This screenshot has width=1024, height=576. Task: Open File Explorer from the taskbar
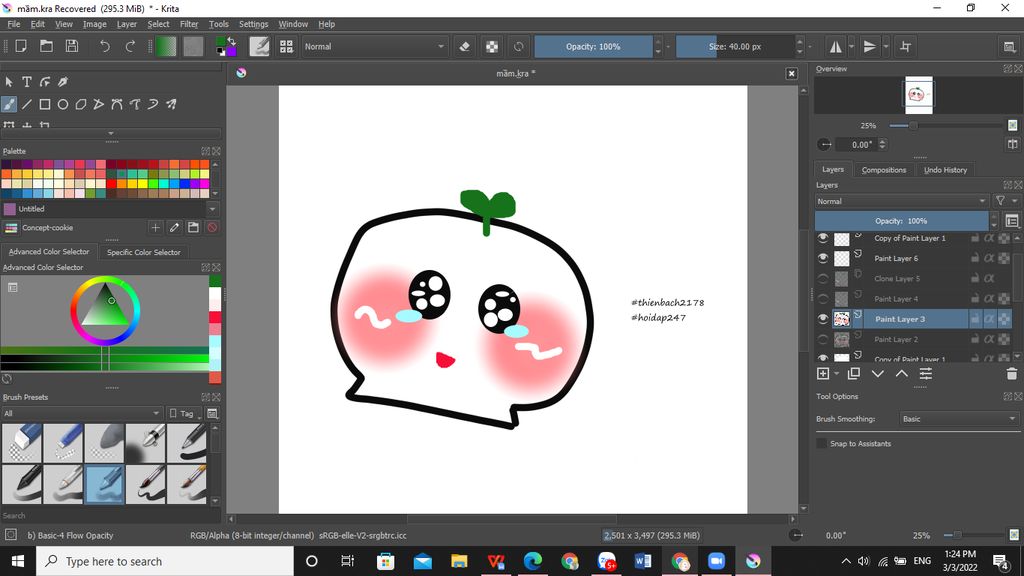click(x=459, y=561)
